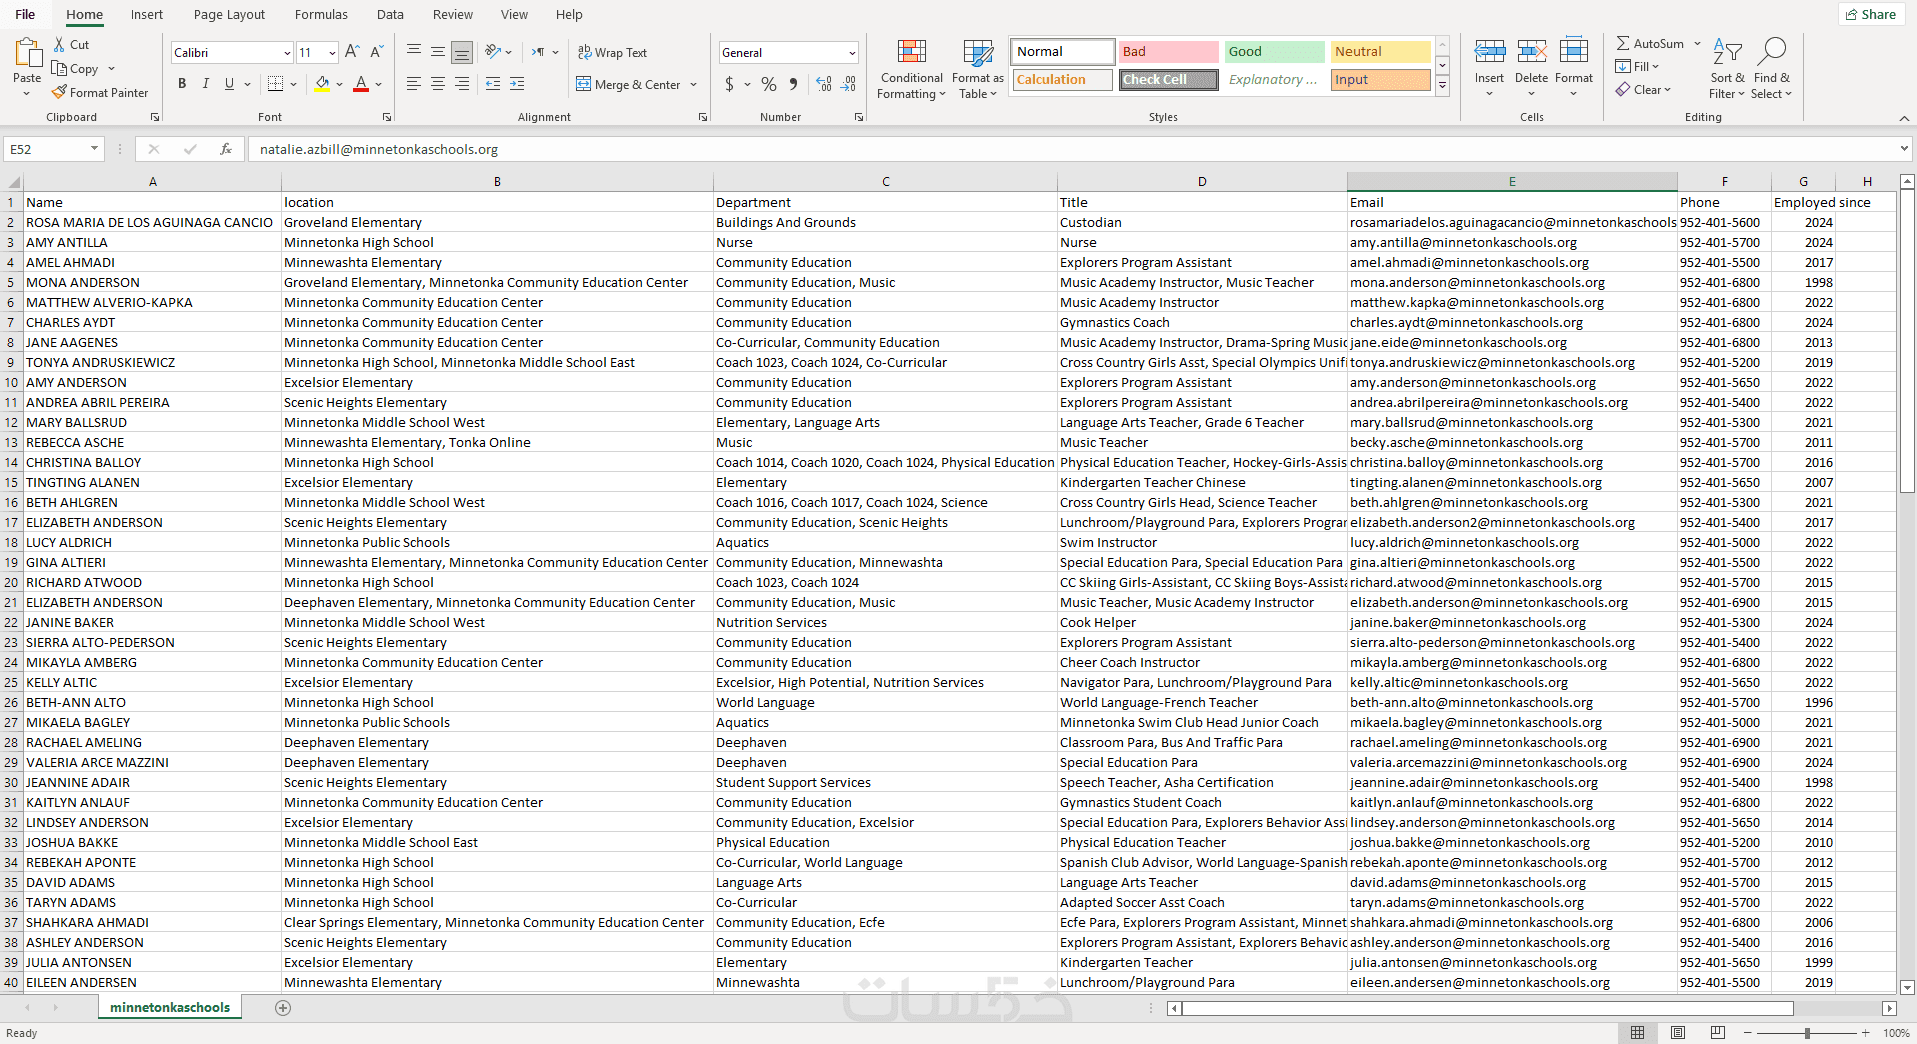This screenshot has width=1917, height=1044.
Task: Open Conditional Formatting menu
Action: click(911, 70)
